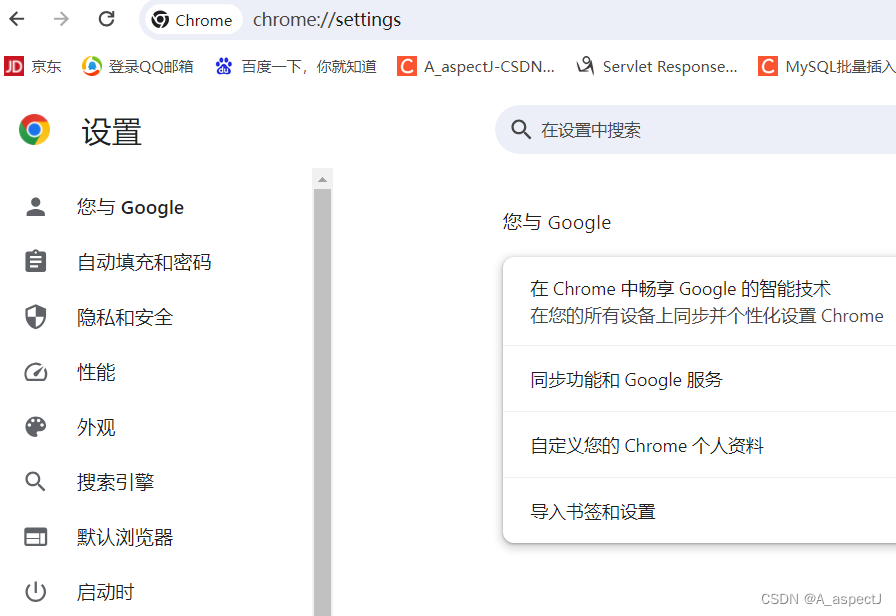
Task: Click the Servlet Response bookmark favicon
Action: [585, 66]
